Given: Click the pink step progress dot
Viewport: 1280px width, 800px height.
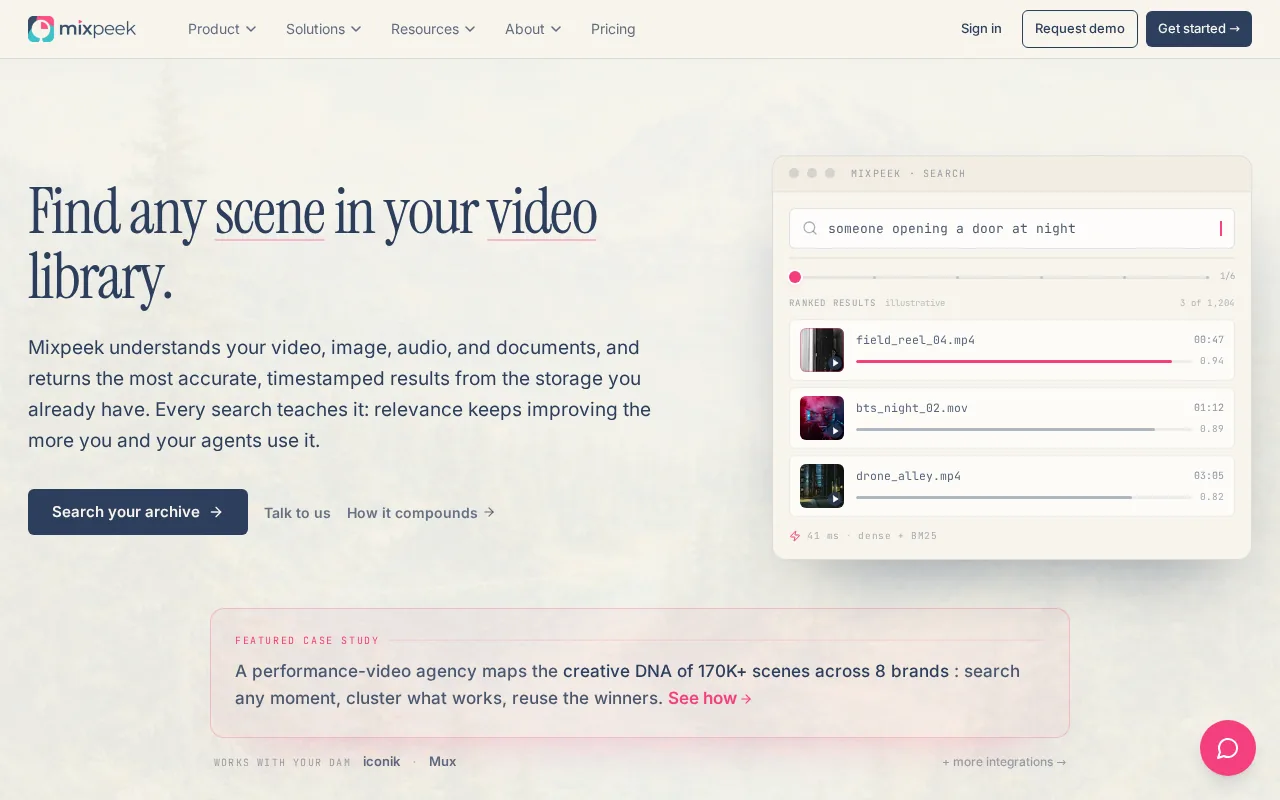Looking at the screenshot, I should (795, 277).
